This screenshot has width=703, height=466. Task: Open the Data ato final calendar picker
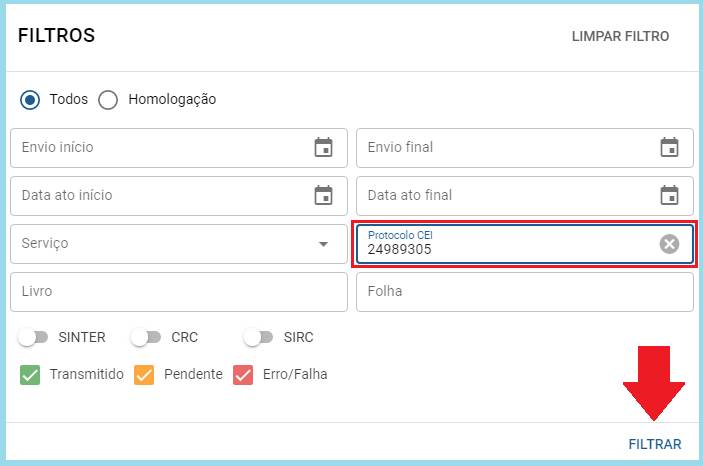tap(669, 195)
